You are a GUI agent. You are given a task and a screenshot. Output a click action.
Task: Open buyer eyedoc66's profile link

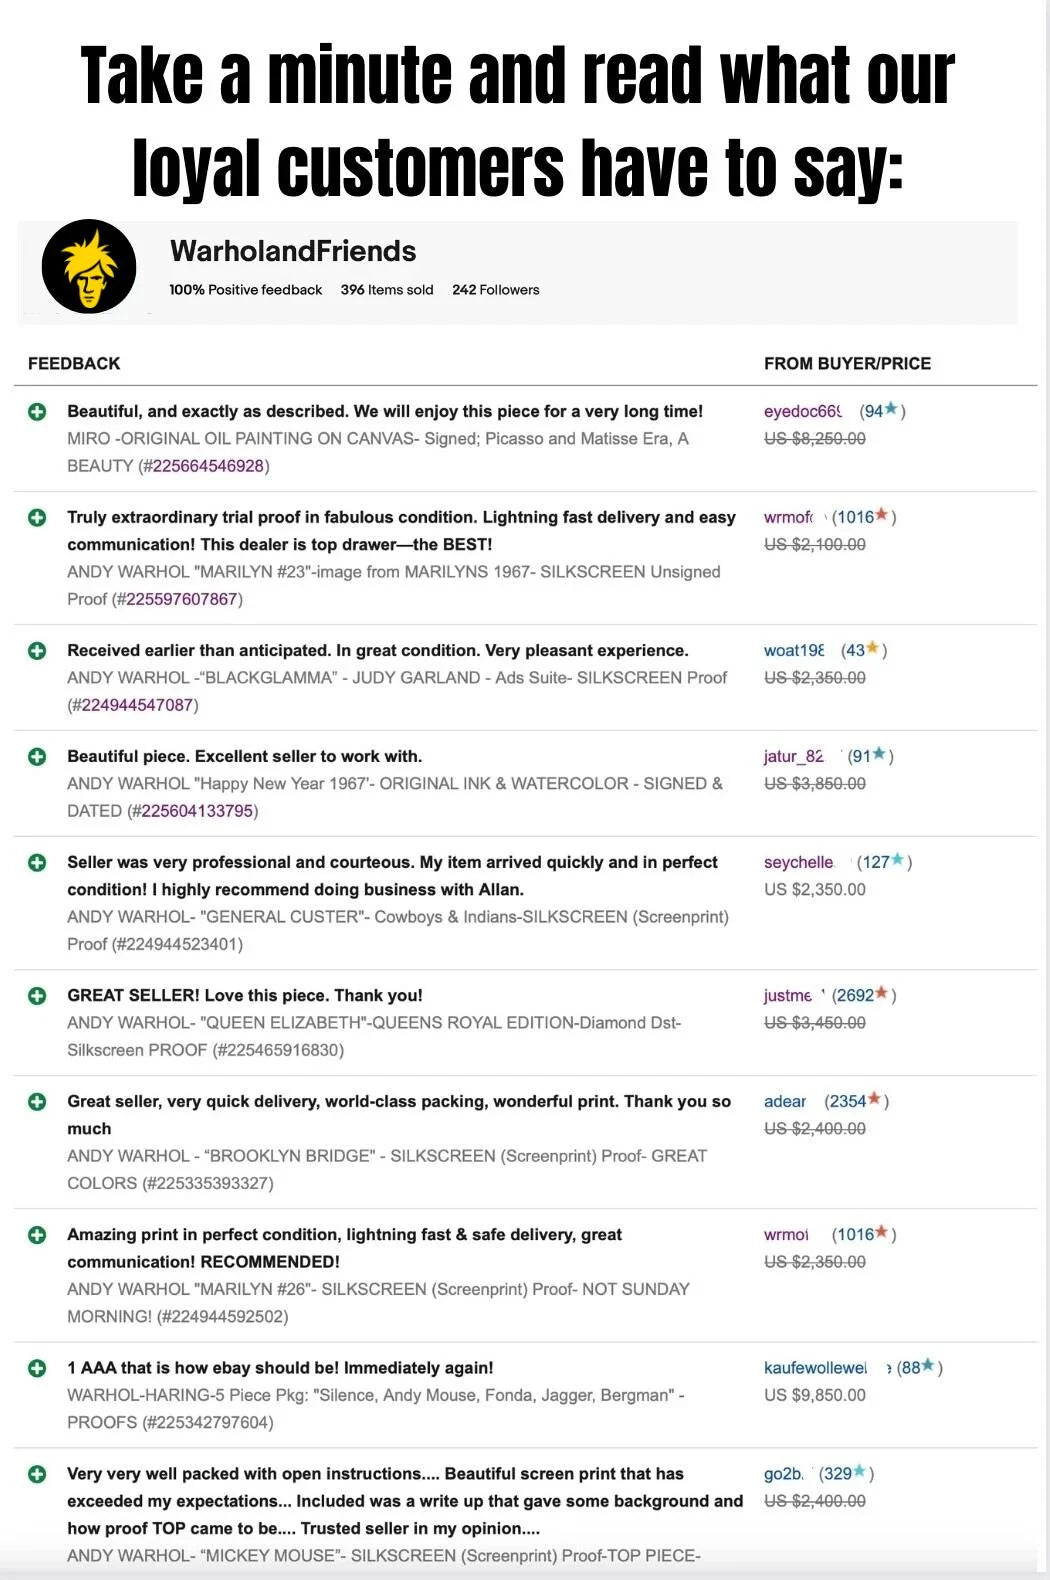[x=800, y=410]
